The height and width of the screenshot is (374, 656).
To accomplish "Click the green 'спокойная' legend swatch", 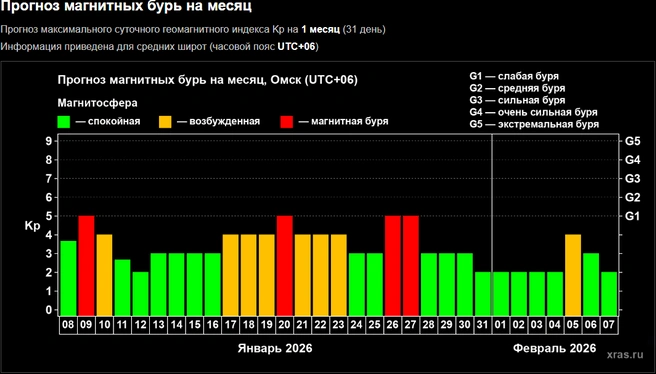I will 64,122.
